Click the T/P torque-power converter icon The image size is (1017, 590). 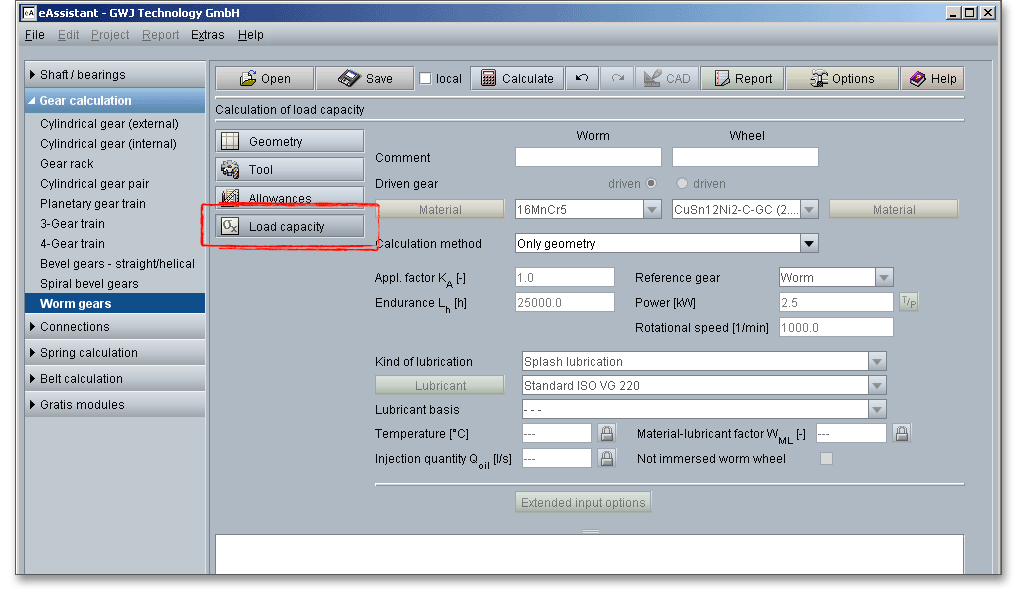(x=908, y=302)
